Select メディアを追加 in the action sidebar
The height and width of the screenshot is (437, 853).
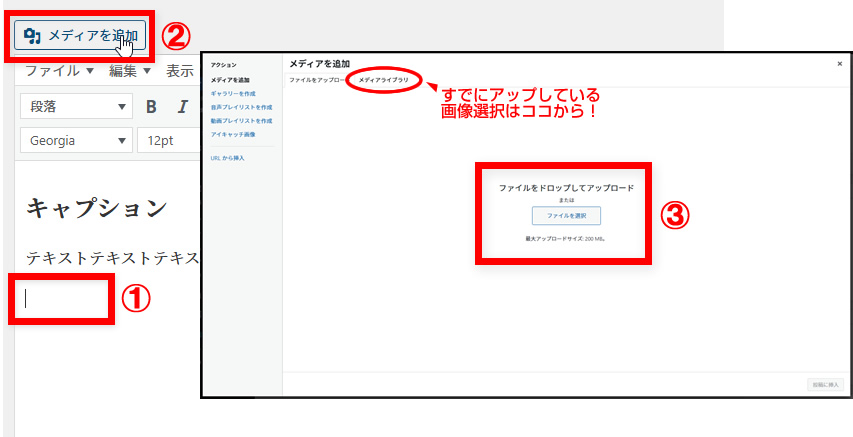[230, 79]
